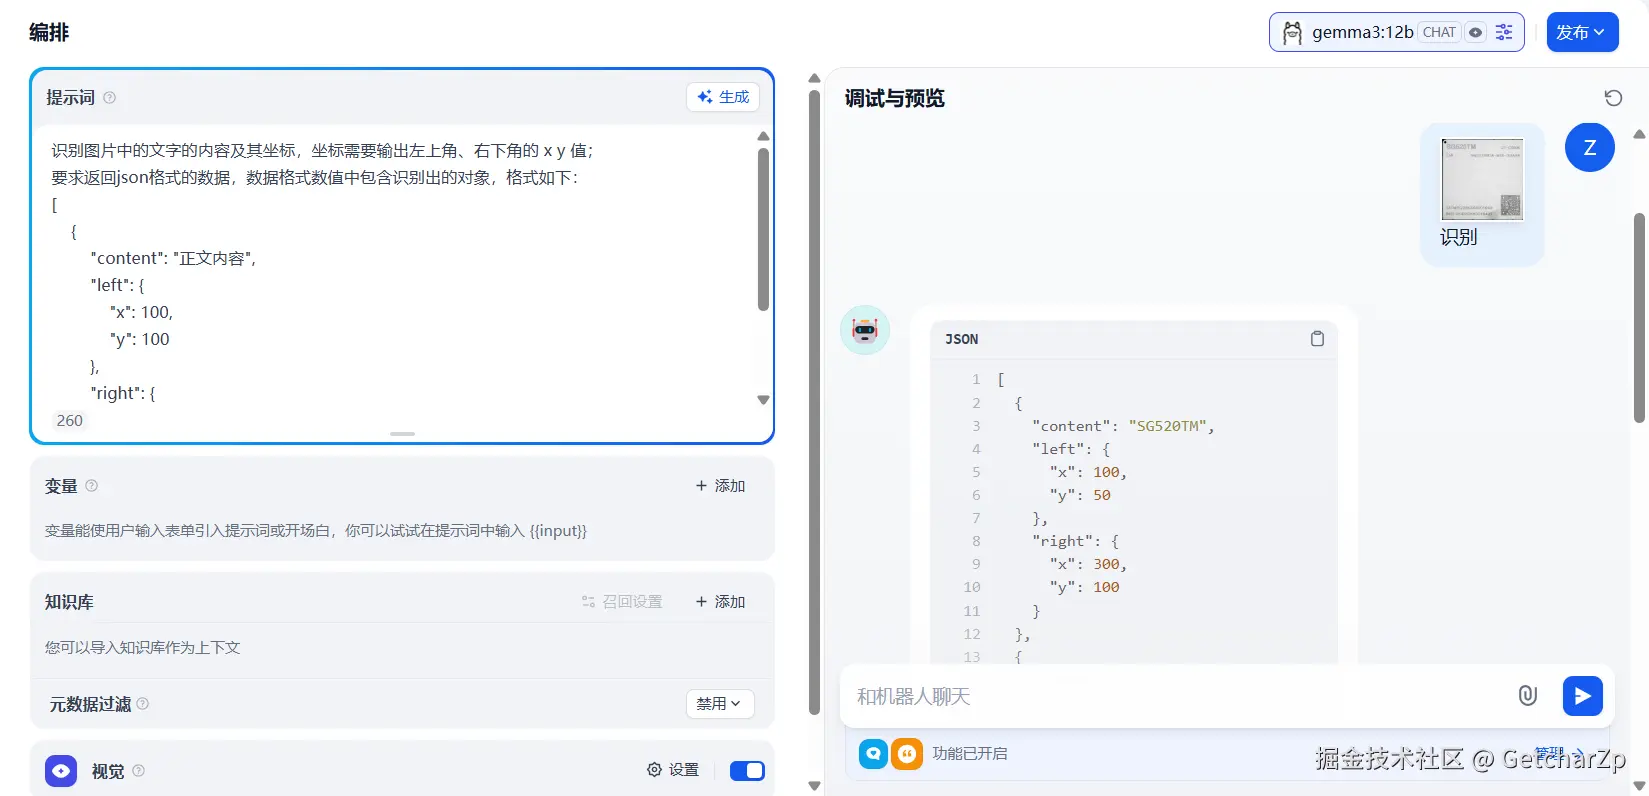Open the 禁用 metadata filter dropdown
The height and width of the screenshot is (796, 1649).
point(719,704)
